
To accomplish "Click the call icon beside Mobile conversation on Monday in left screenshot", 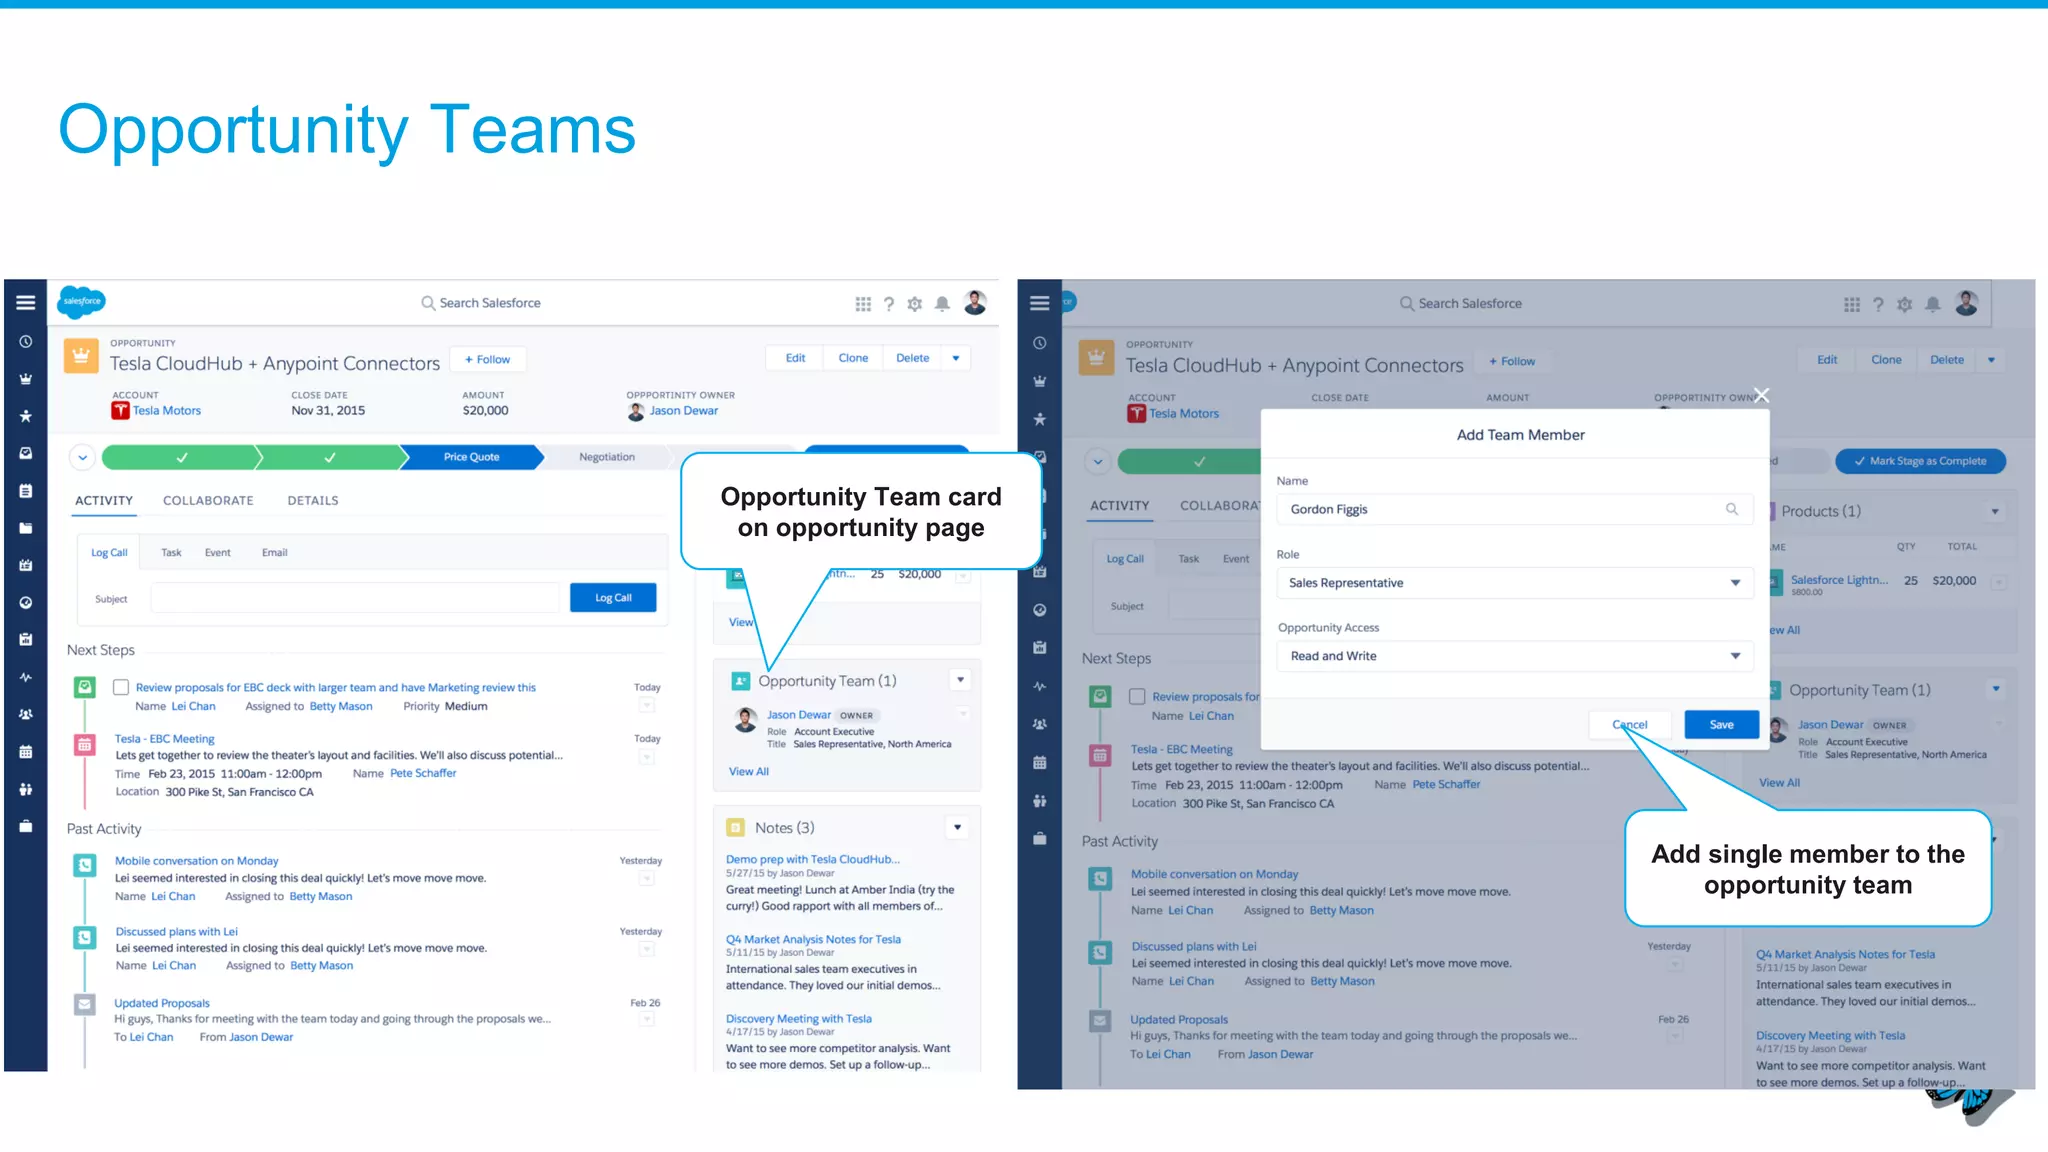I will pos(85,865).
